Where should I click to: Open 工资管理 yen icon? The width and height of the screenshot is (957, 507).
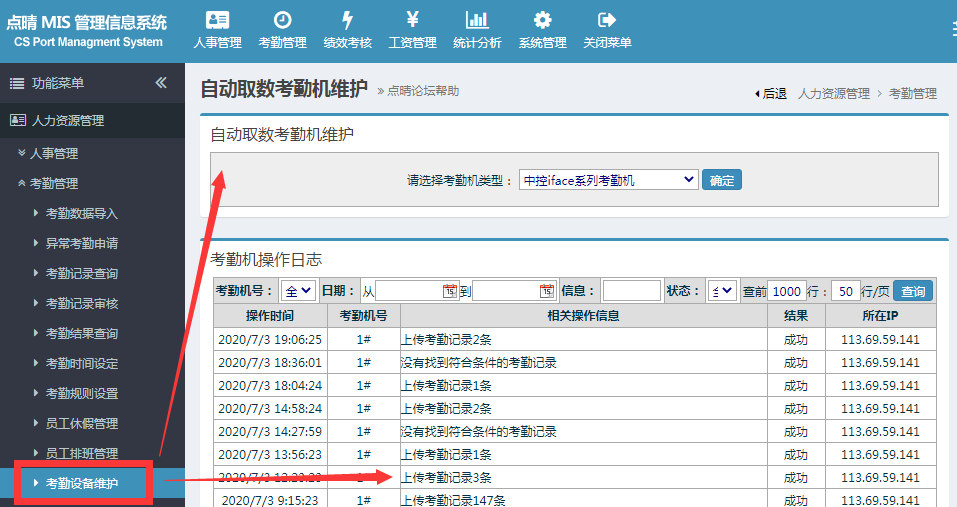pos(412,20)
